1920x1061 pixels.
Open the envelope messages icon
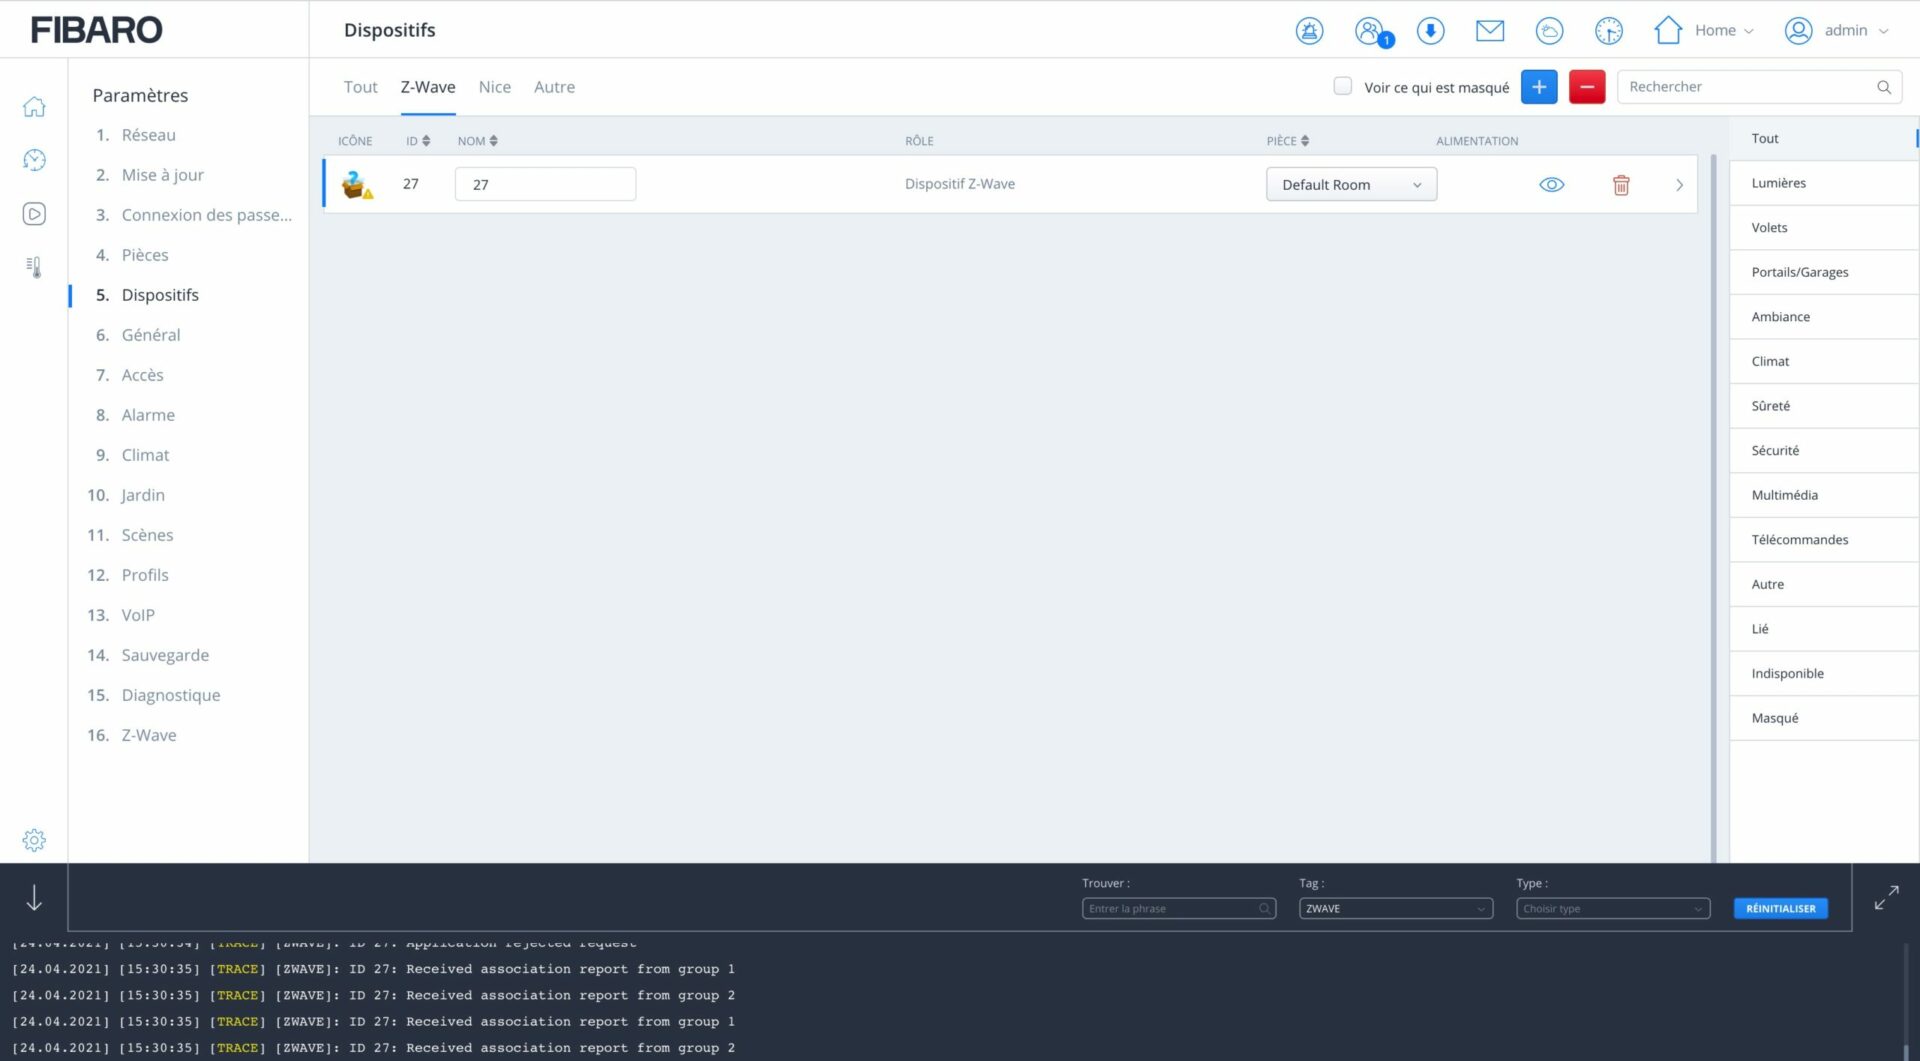(x=1489, y=31)
